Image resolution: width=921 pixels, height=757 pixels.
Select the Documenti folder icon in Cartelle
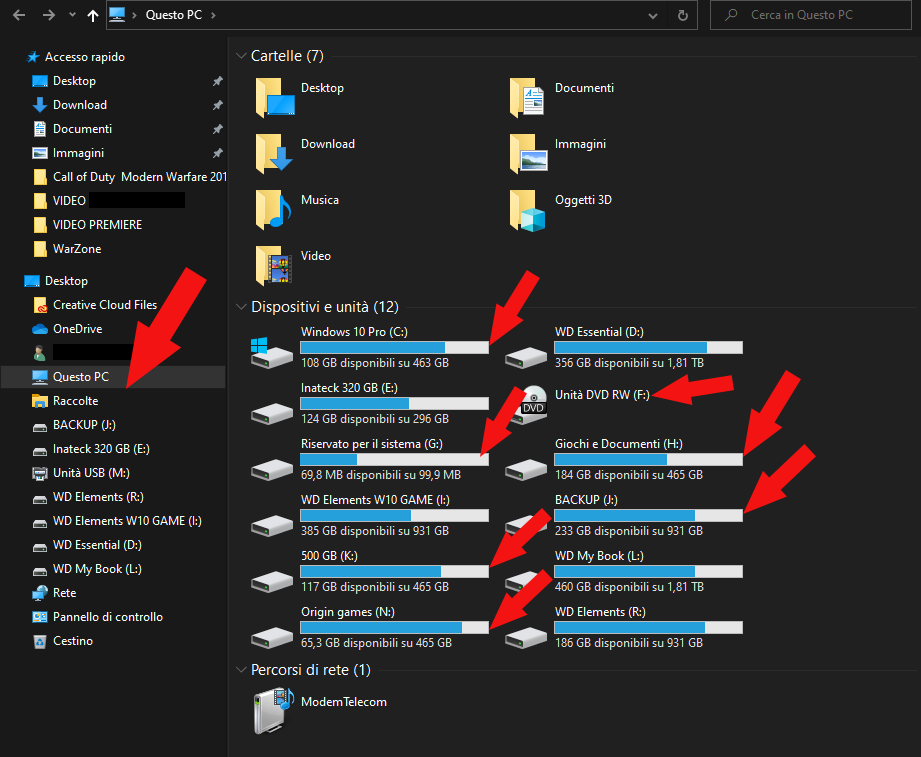[x=527, y=98]
